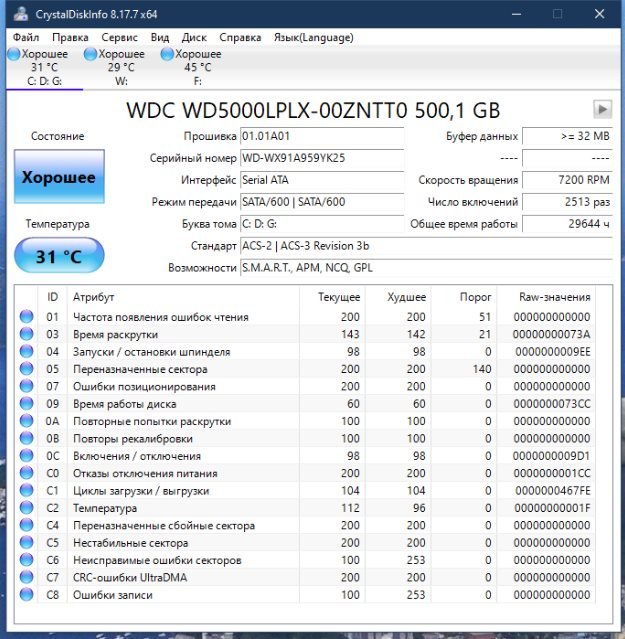Click status orb of attribute 01 row
This screenshot has height=639, width=625.
pyautogui.click(x=26, y=316)
